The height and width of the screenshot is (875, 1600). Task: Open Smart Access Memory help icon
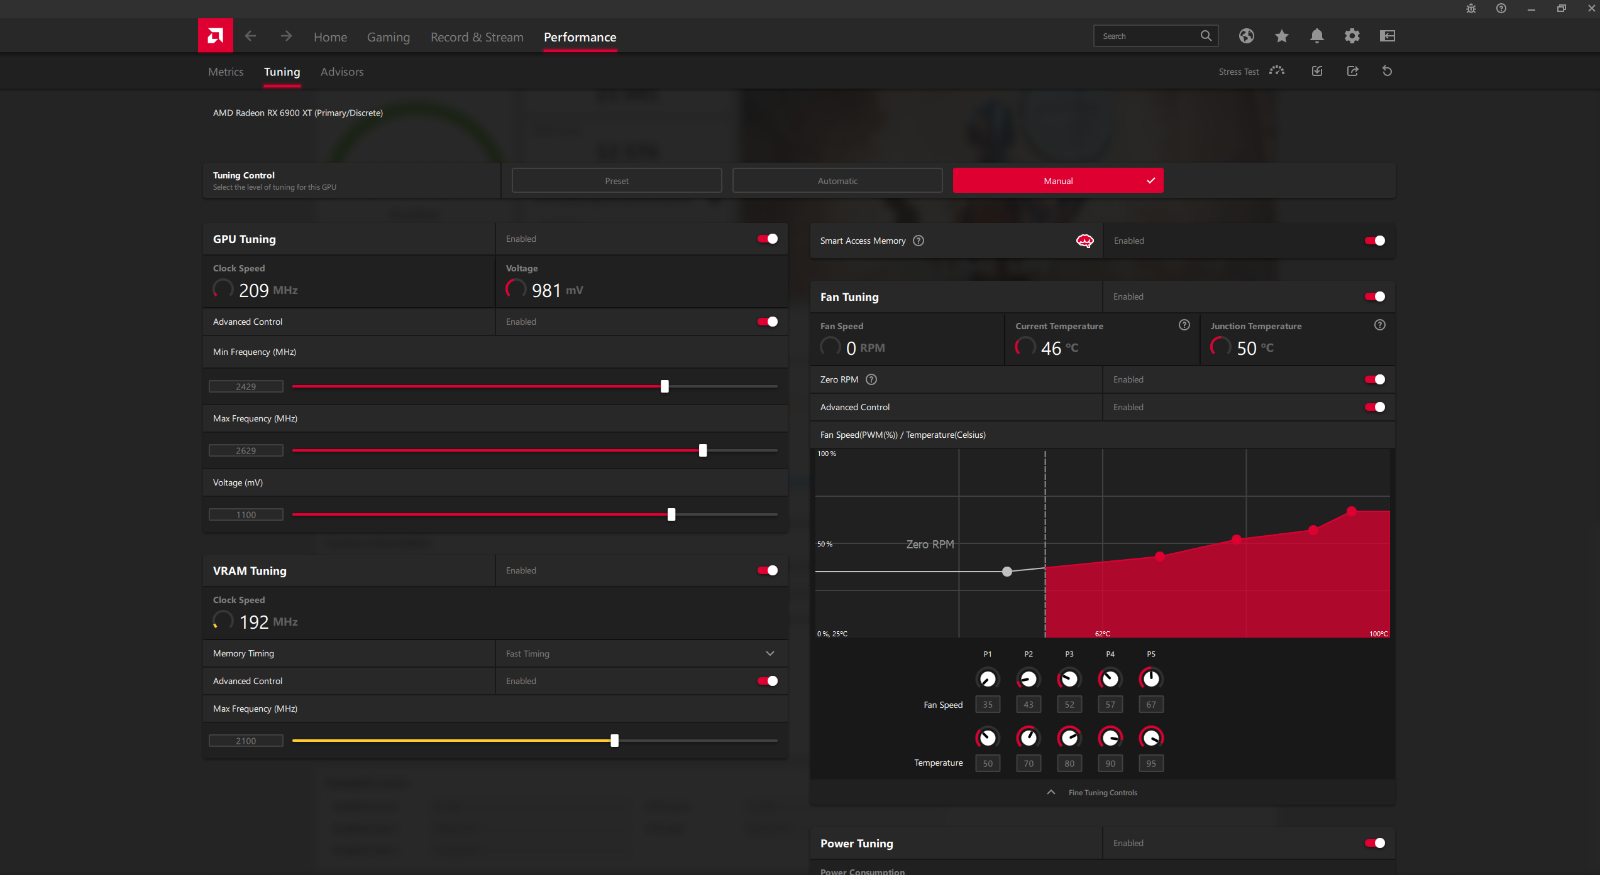click(918, 241)
